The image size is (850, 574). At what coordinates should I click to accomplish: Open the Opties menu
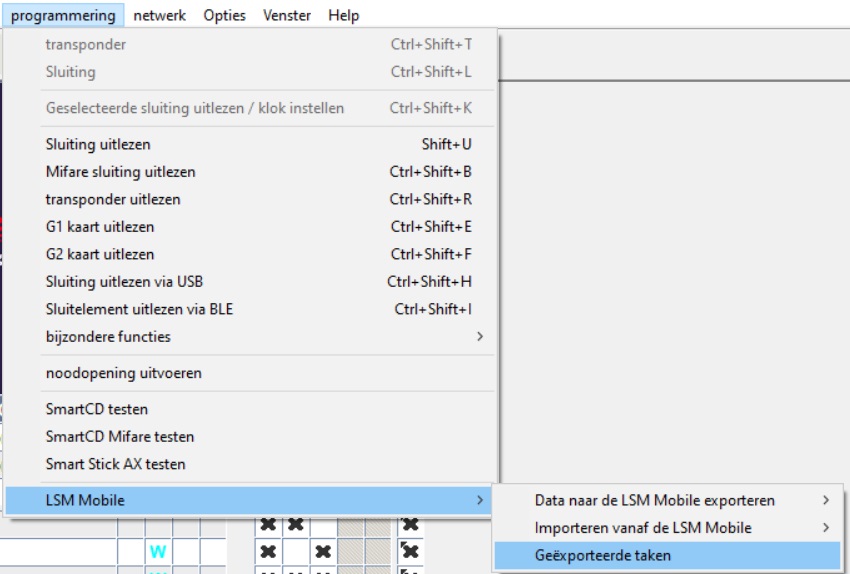(225, 15)
